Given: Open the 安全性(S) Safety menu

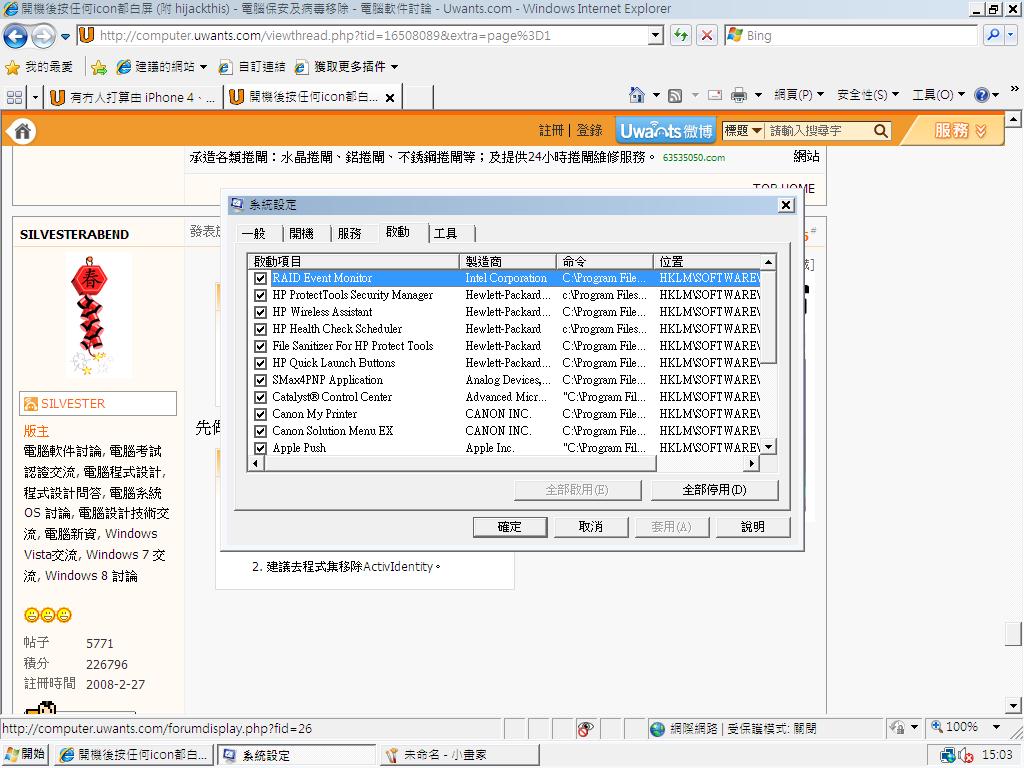Looking at the screenshot, I should [868, 95].
